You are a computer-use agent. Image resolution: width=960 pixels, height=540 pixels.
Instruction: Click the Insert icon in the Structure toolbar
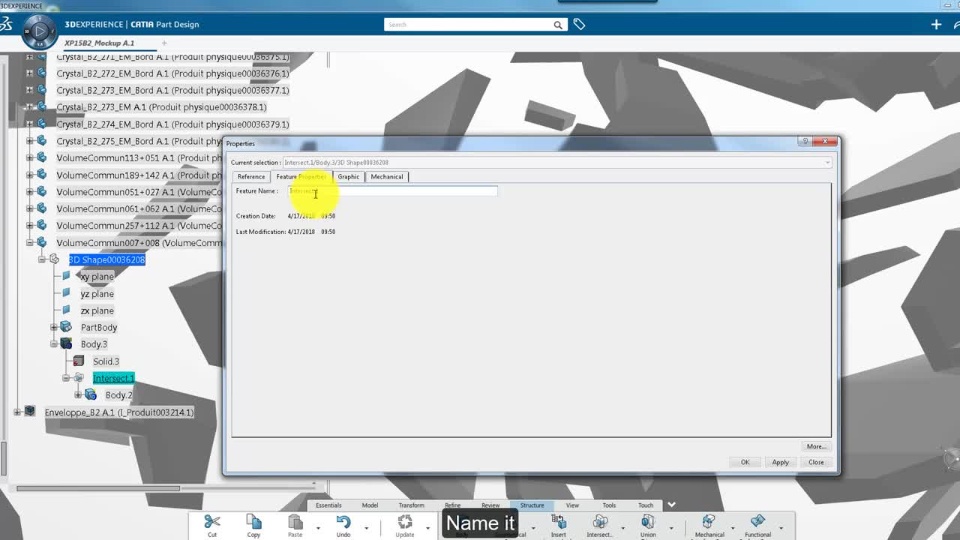pyautogui.click(x=558, y=522)
